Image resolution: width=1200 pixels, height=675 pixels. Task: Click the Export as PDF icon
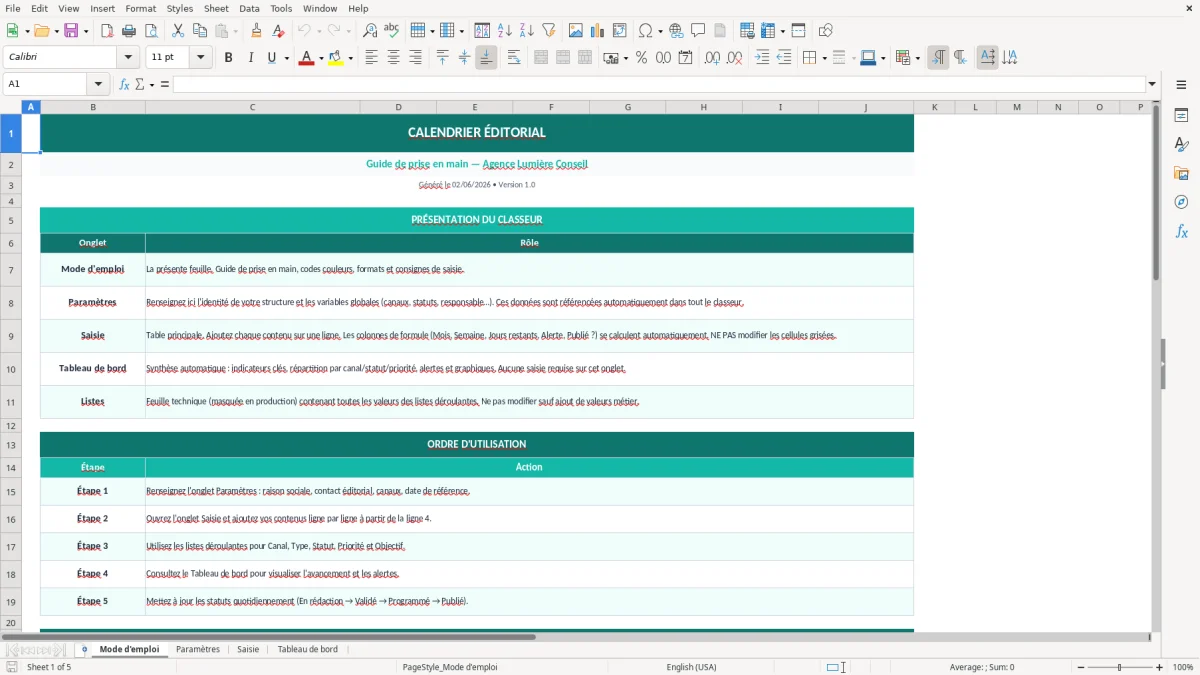[107, 31]
